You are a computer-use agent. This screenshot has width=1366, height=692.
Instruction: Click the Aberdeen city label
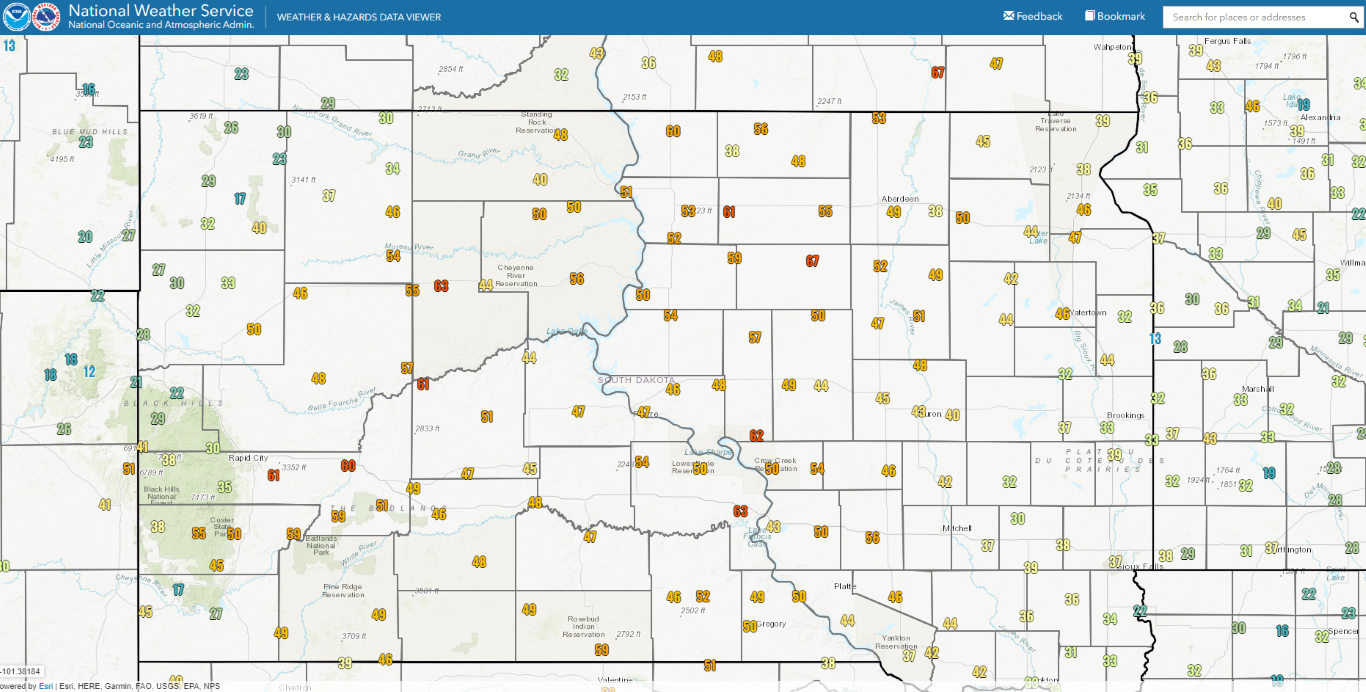coord(900,199)
